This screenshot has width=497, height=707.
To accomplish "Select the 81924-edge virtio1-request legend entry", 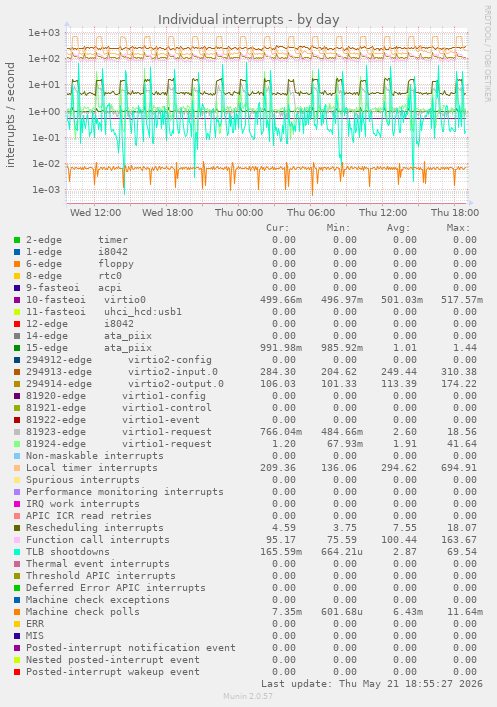I will [119, 444].
